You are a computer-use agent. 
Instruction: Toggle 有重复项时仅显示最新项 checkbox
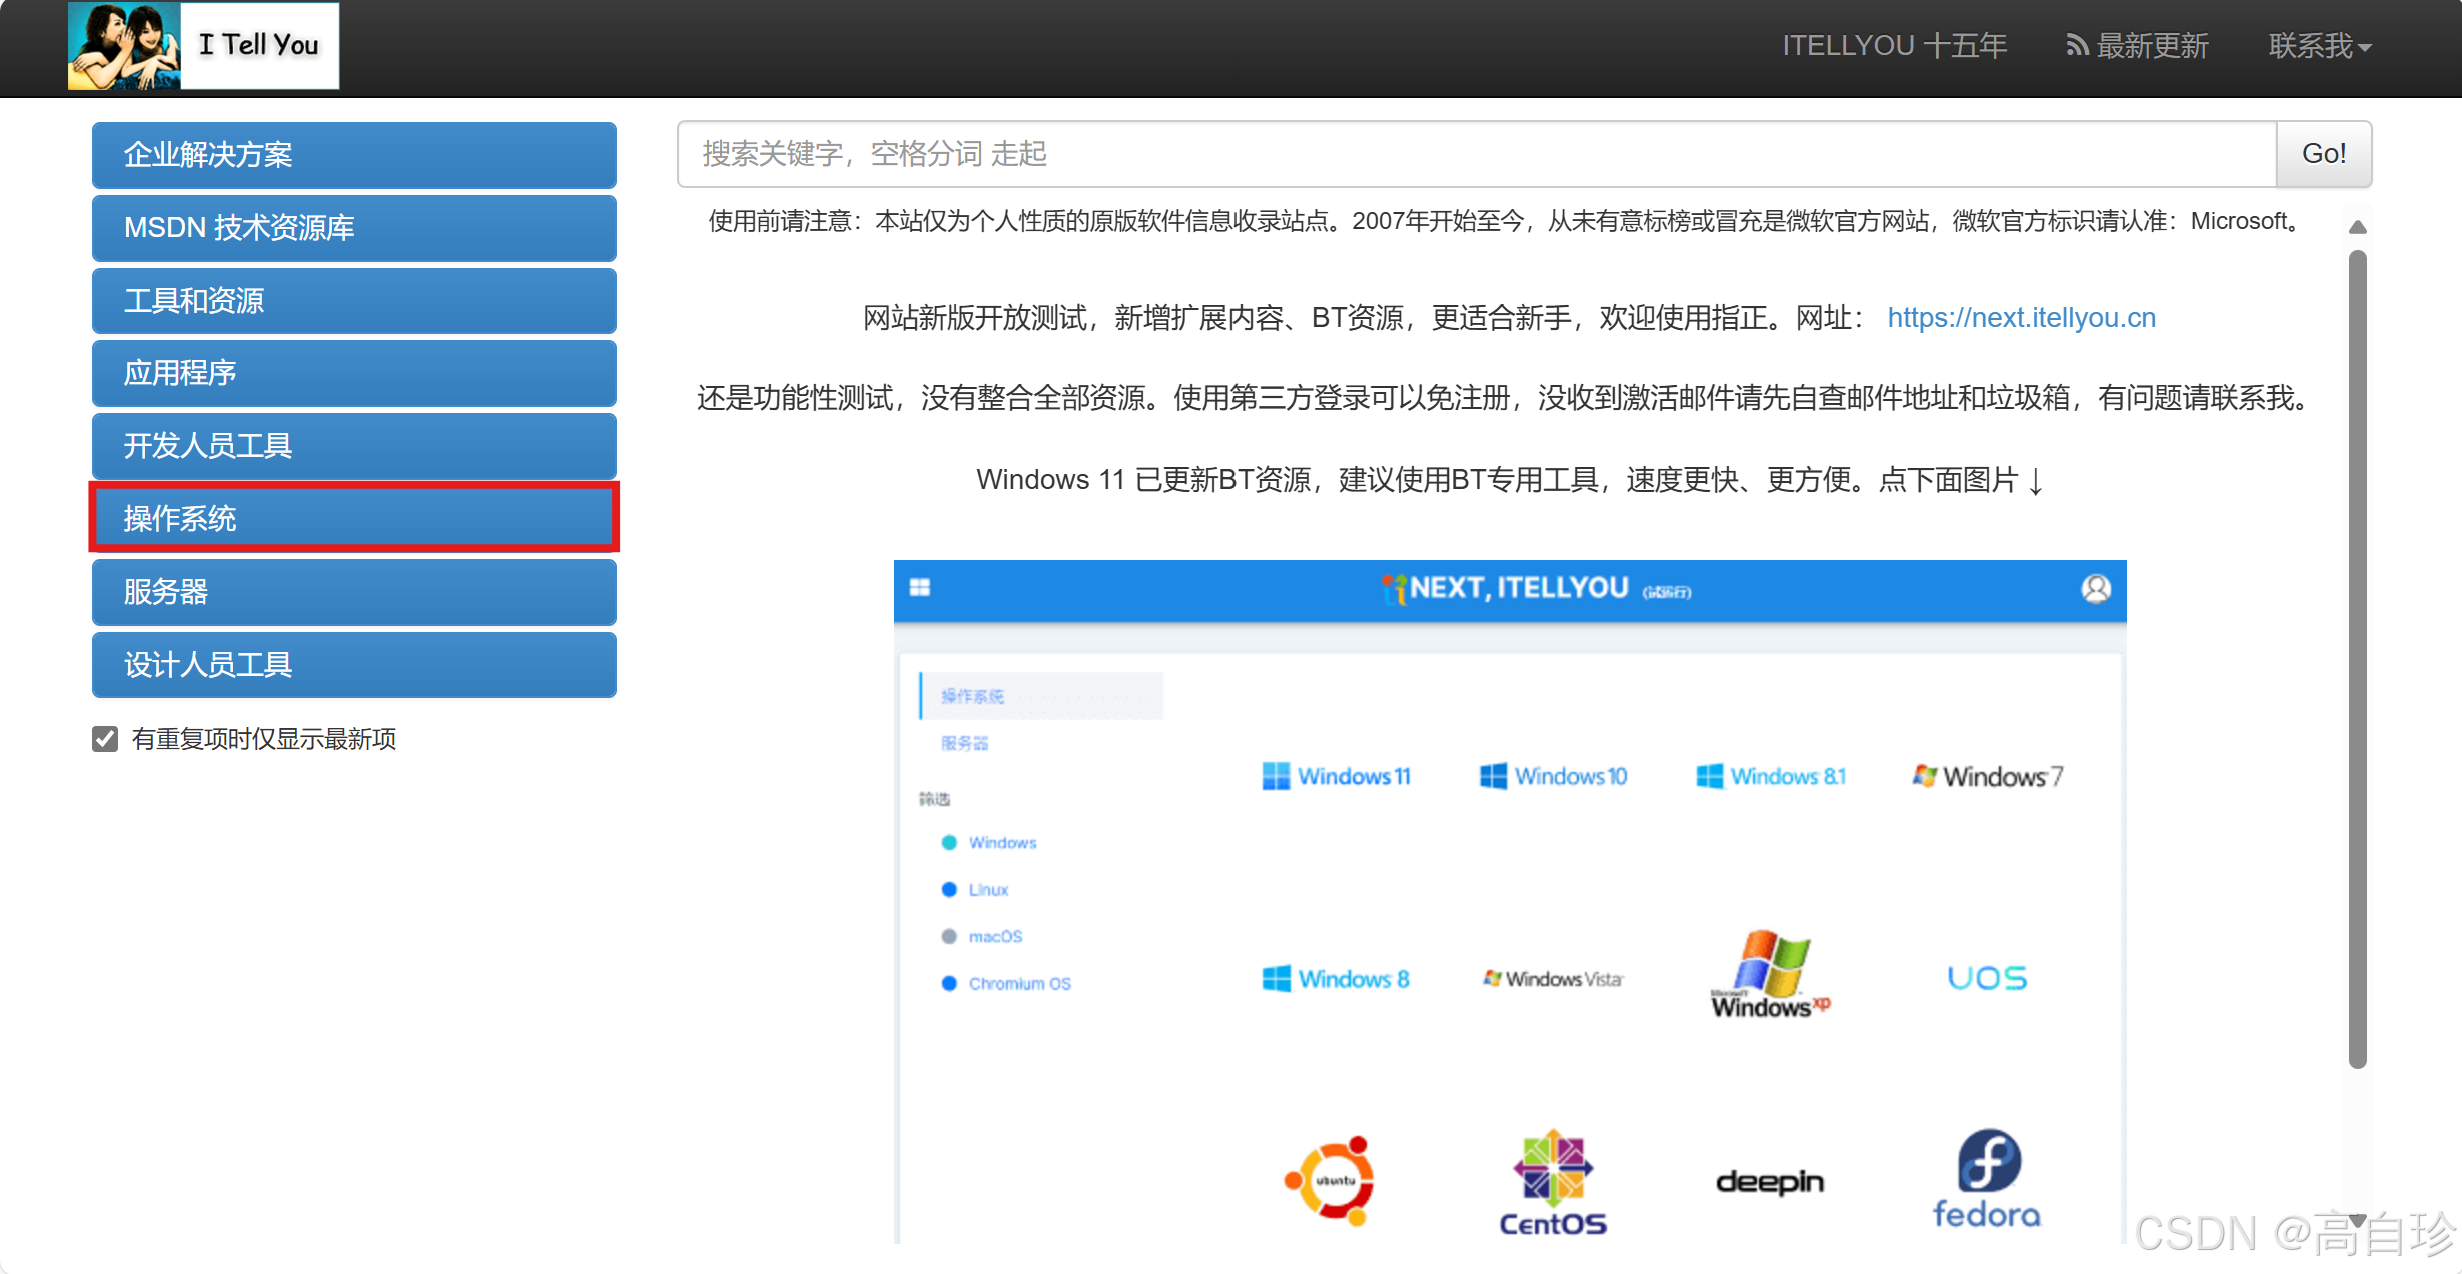(x=105, y=739)
